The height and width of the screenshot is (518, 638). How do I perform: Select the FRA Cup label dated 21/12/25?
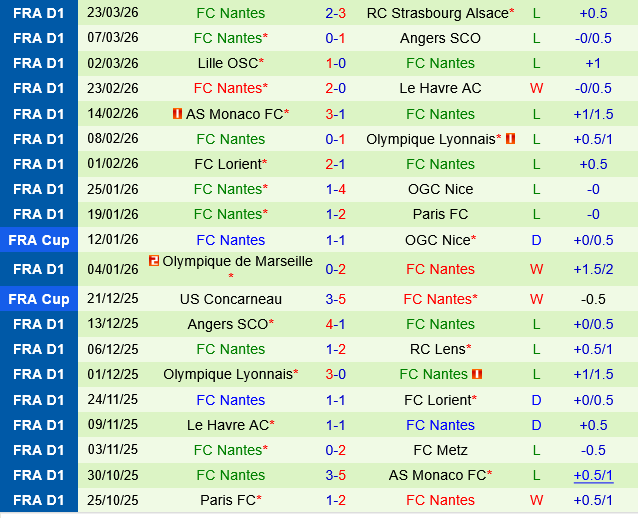pyautogui.click(x=39, y=299)
